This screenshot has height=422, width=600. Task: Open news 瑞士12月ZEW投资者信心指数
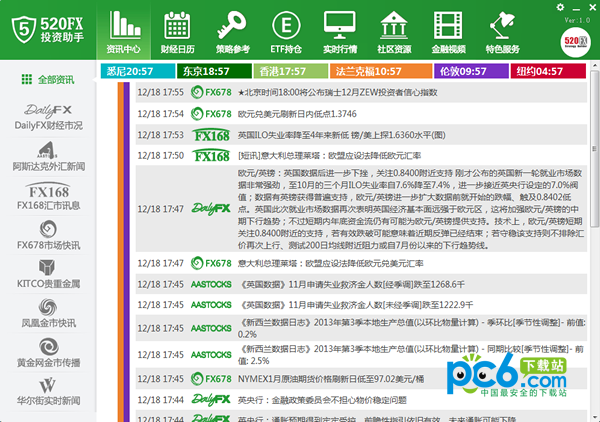(337, 92)
